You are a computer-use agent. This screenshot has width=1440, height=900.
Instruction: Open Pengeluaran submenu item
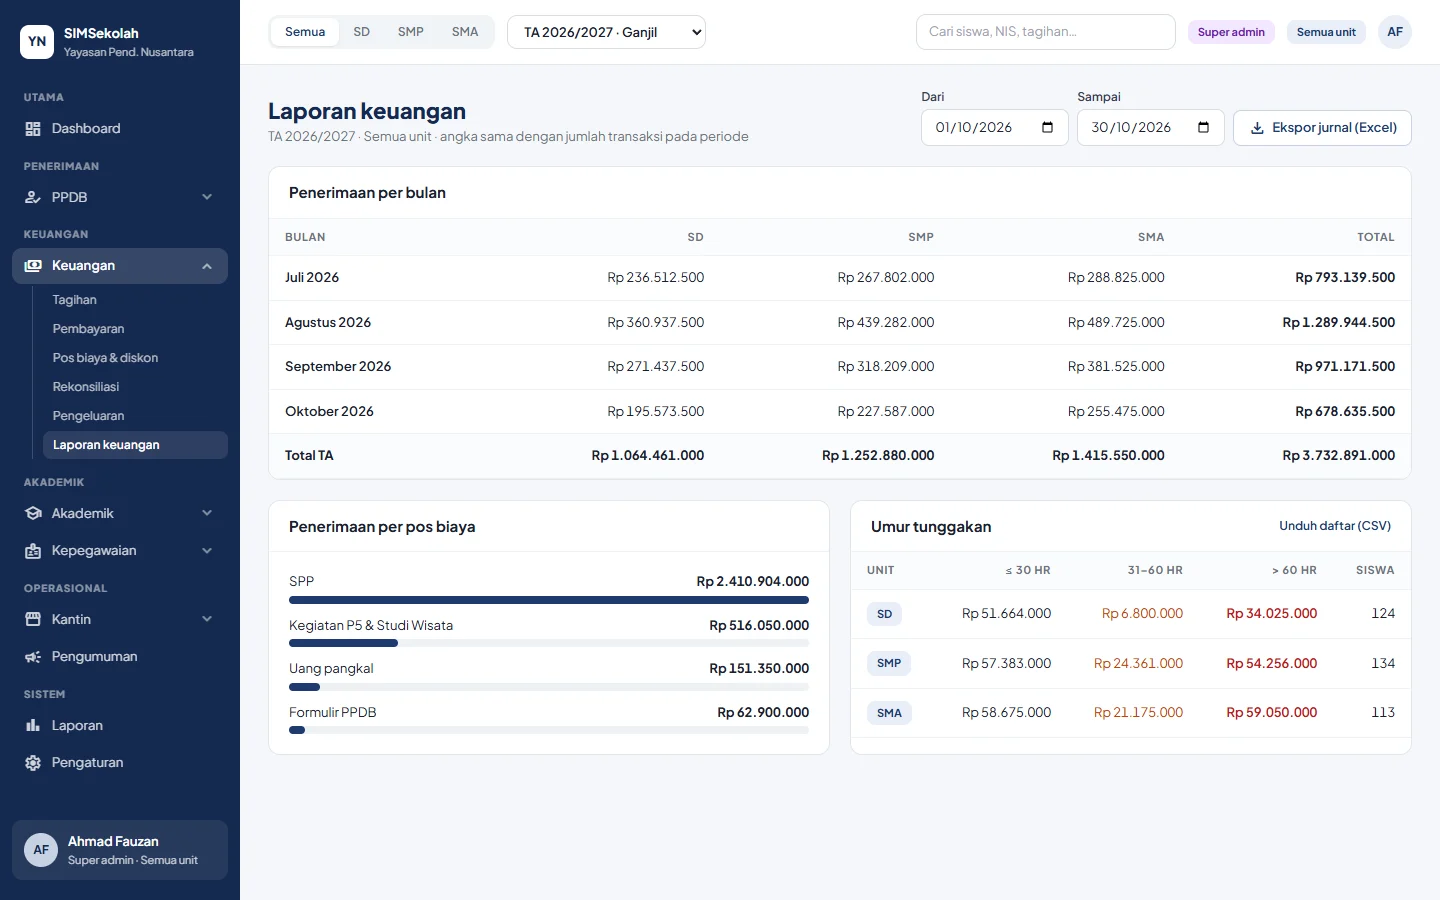134,416
